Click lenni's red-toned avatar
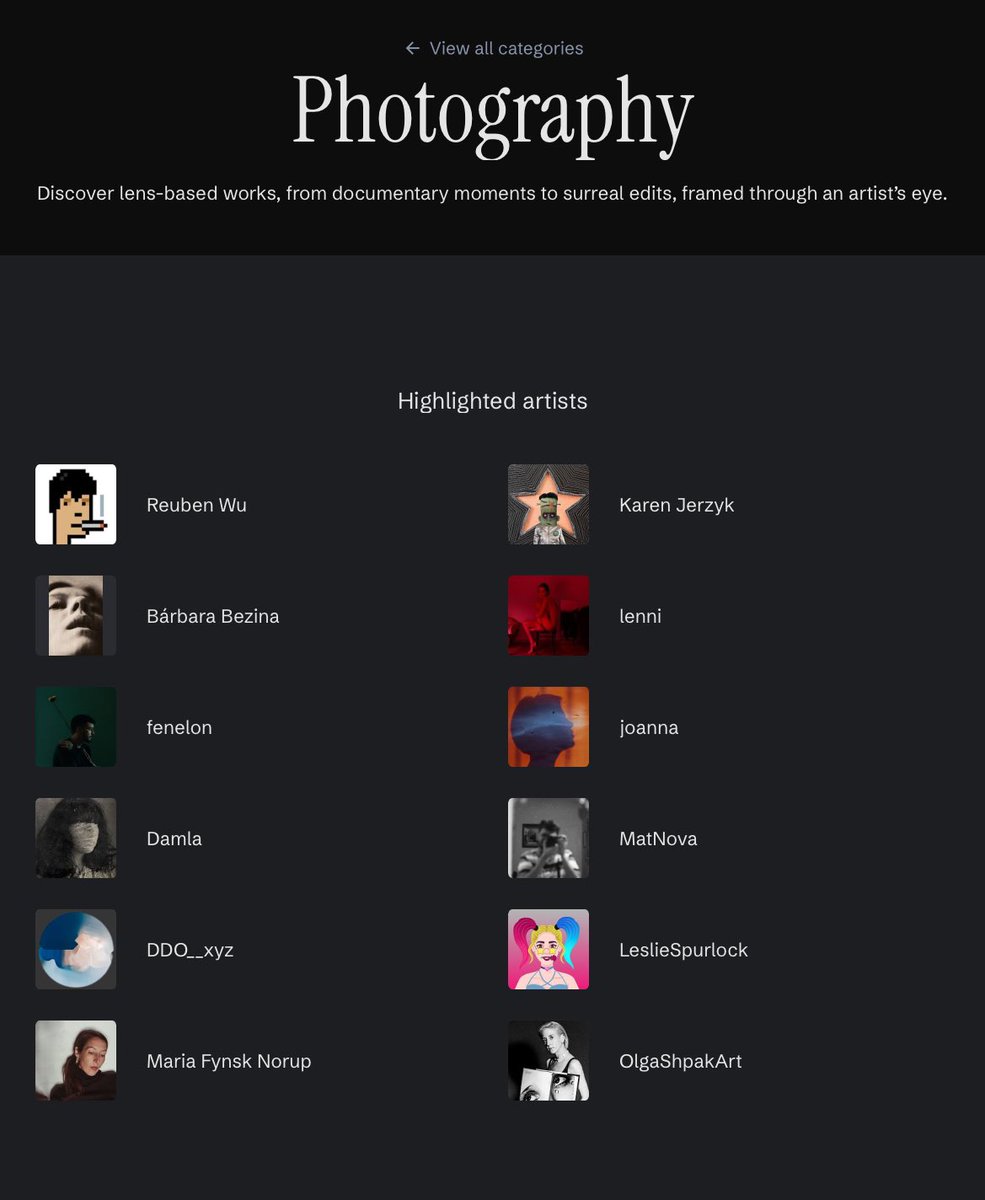Screen dimensions: 985x1200 (548, 616)
